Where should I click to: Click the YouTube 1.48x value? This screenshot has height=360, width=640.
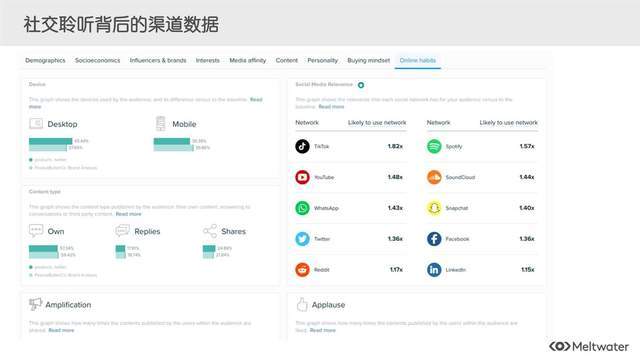coord(395,177)
